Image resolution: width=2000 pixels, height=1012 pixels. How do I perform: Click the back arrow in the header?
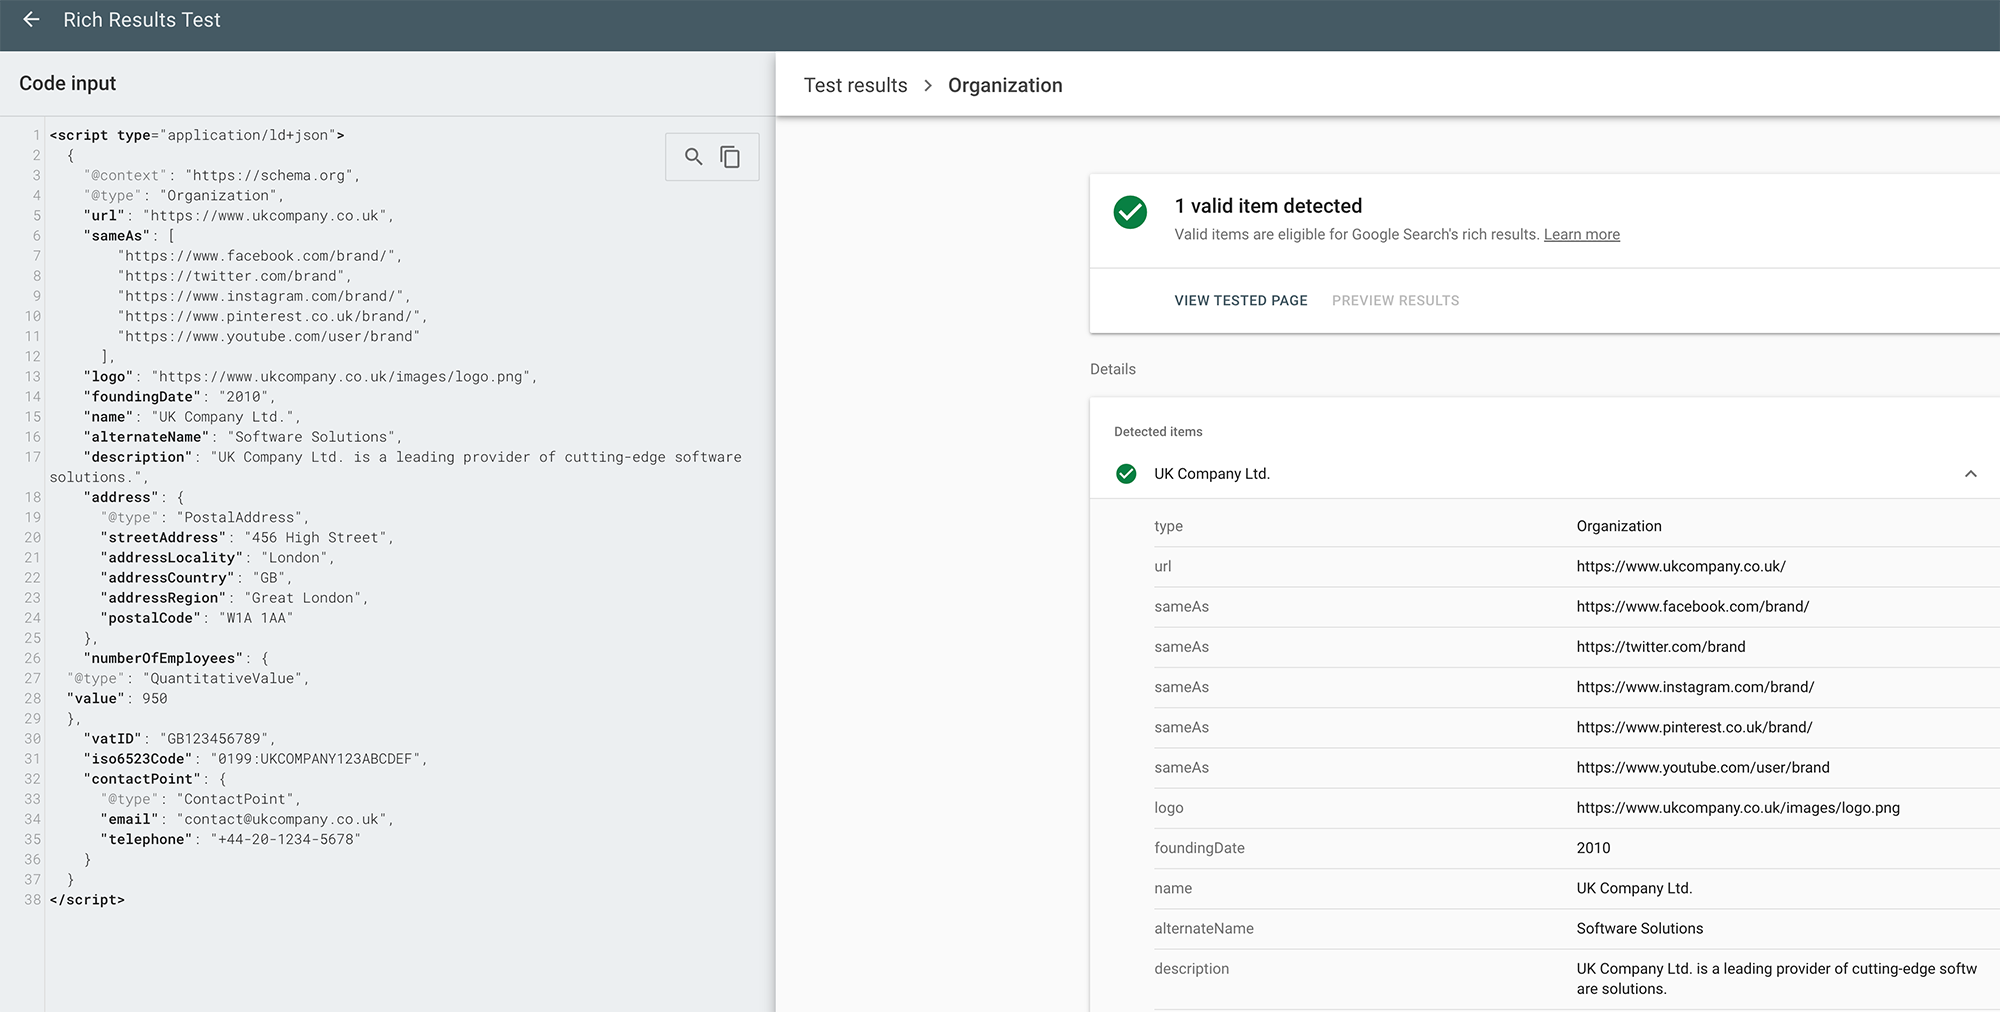pos(31,19)
